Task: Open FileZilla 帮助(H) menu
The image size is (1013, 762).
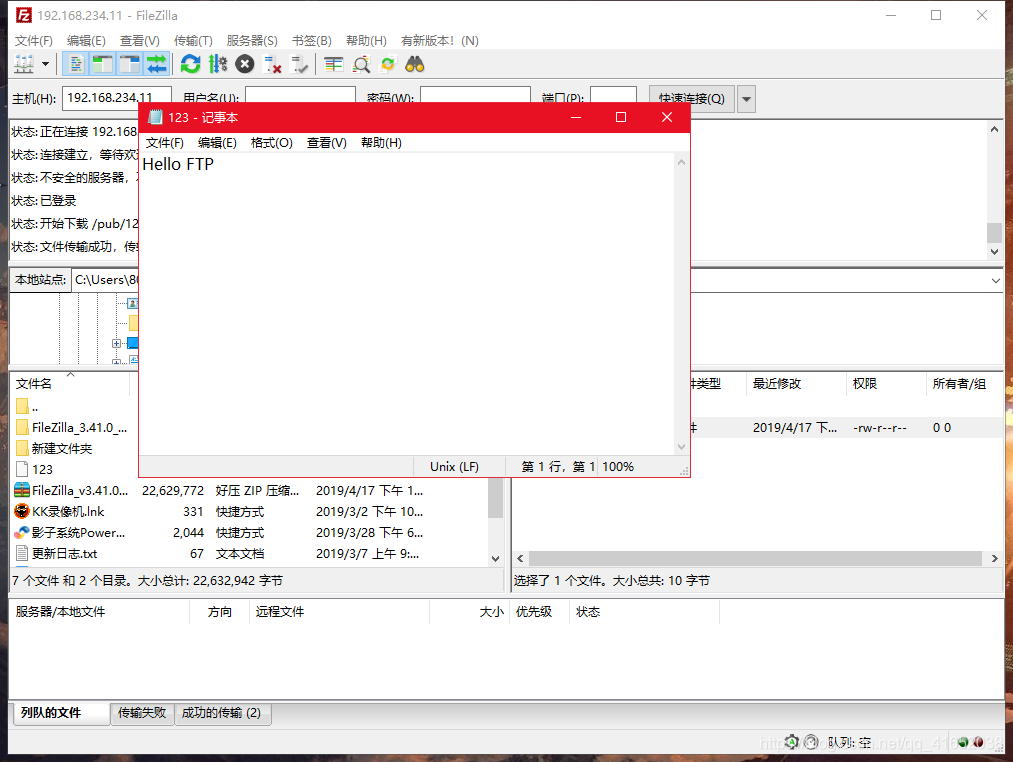Action: click(366, 41)
